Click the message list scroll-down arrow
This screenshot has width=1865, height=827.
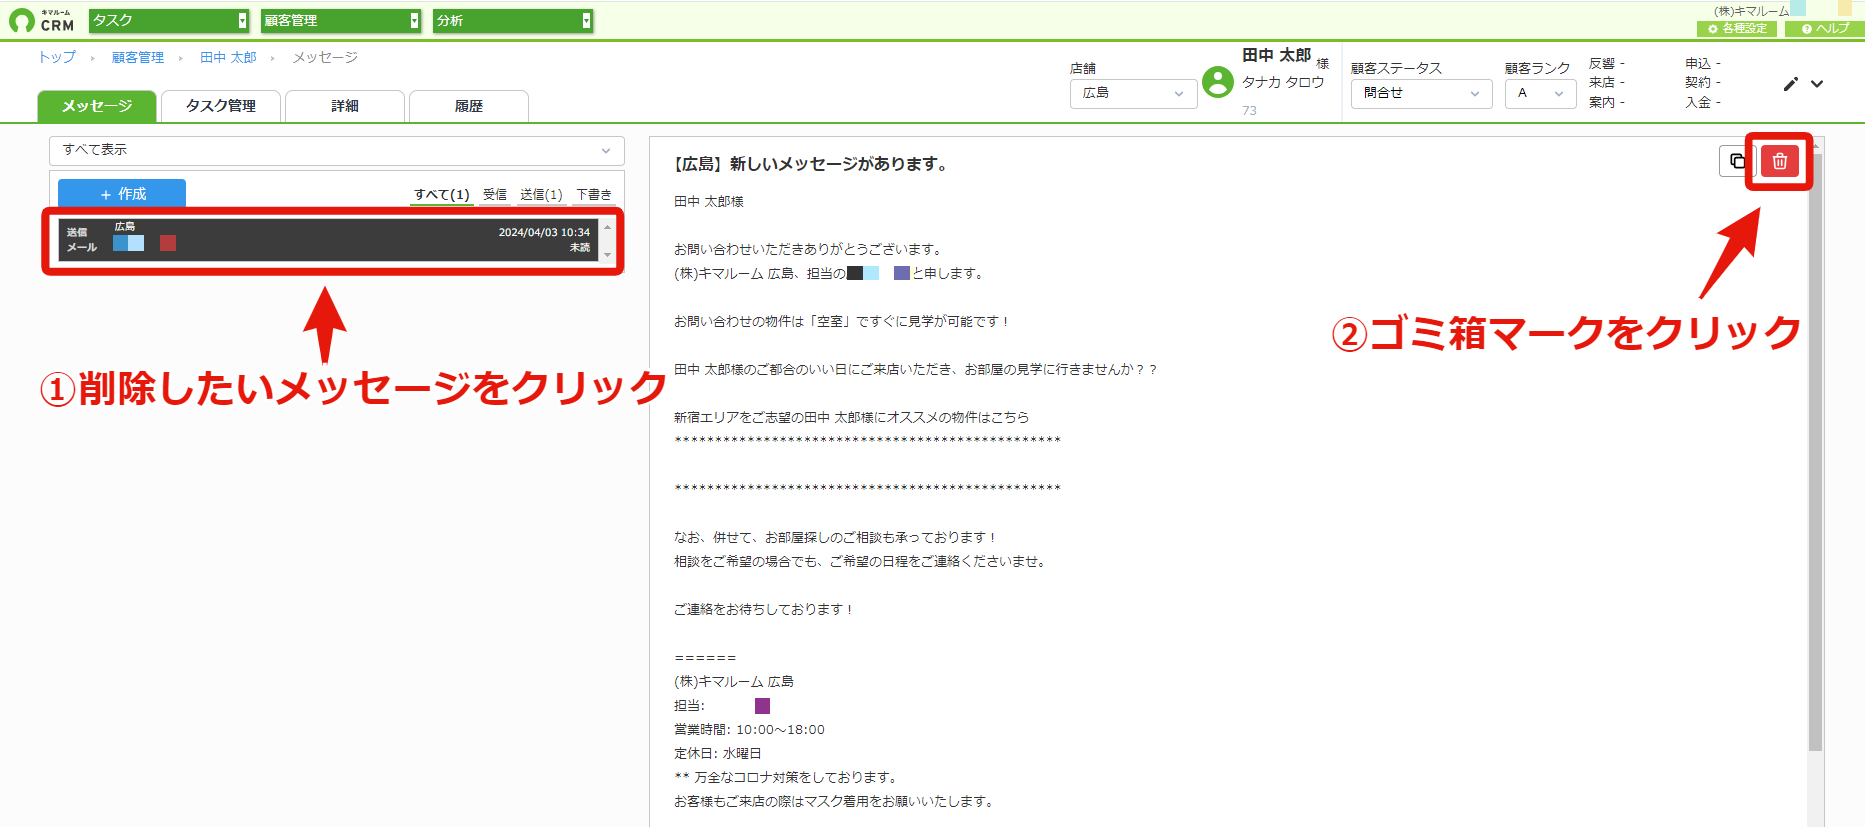607,255
